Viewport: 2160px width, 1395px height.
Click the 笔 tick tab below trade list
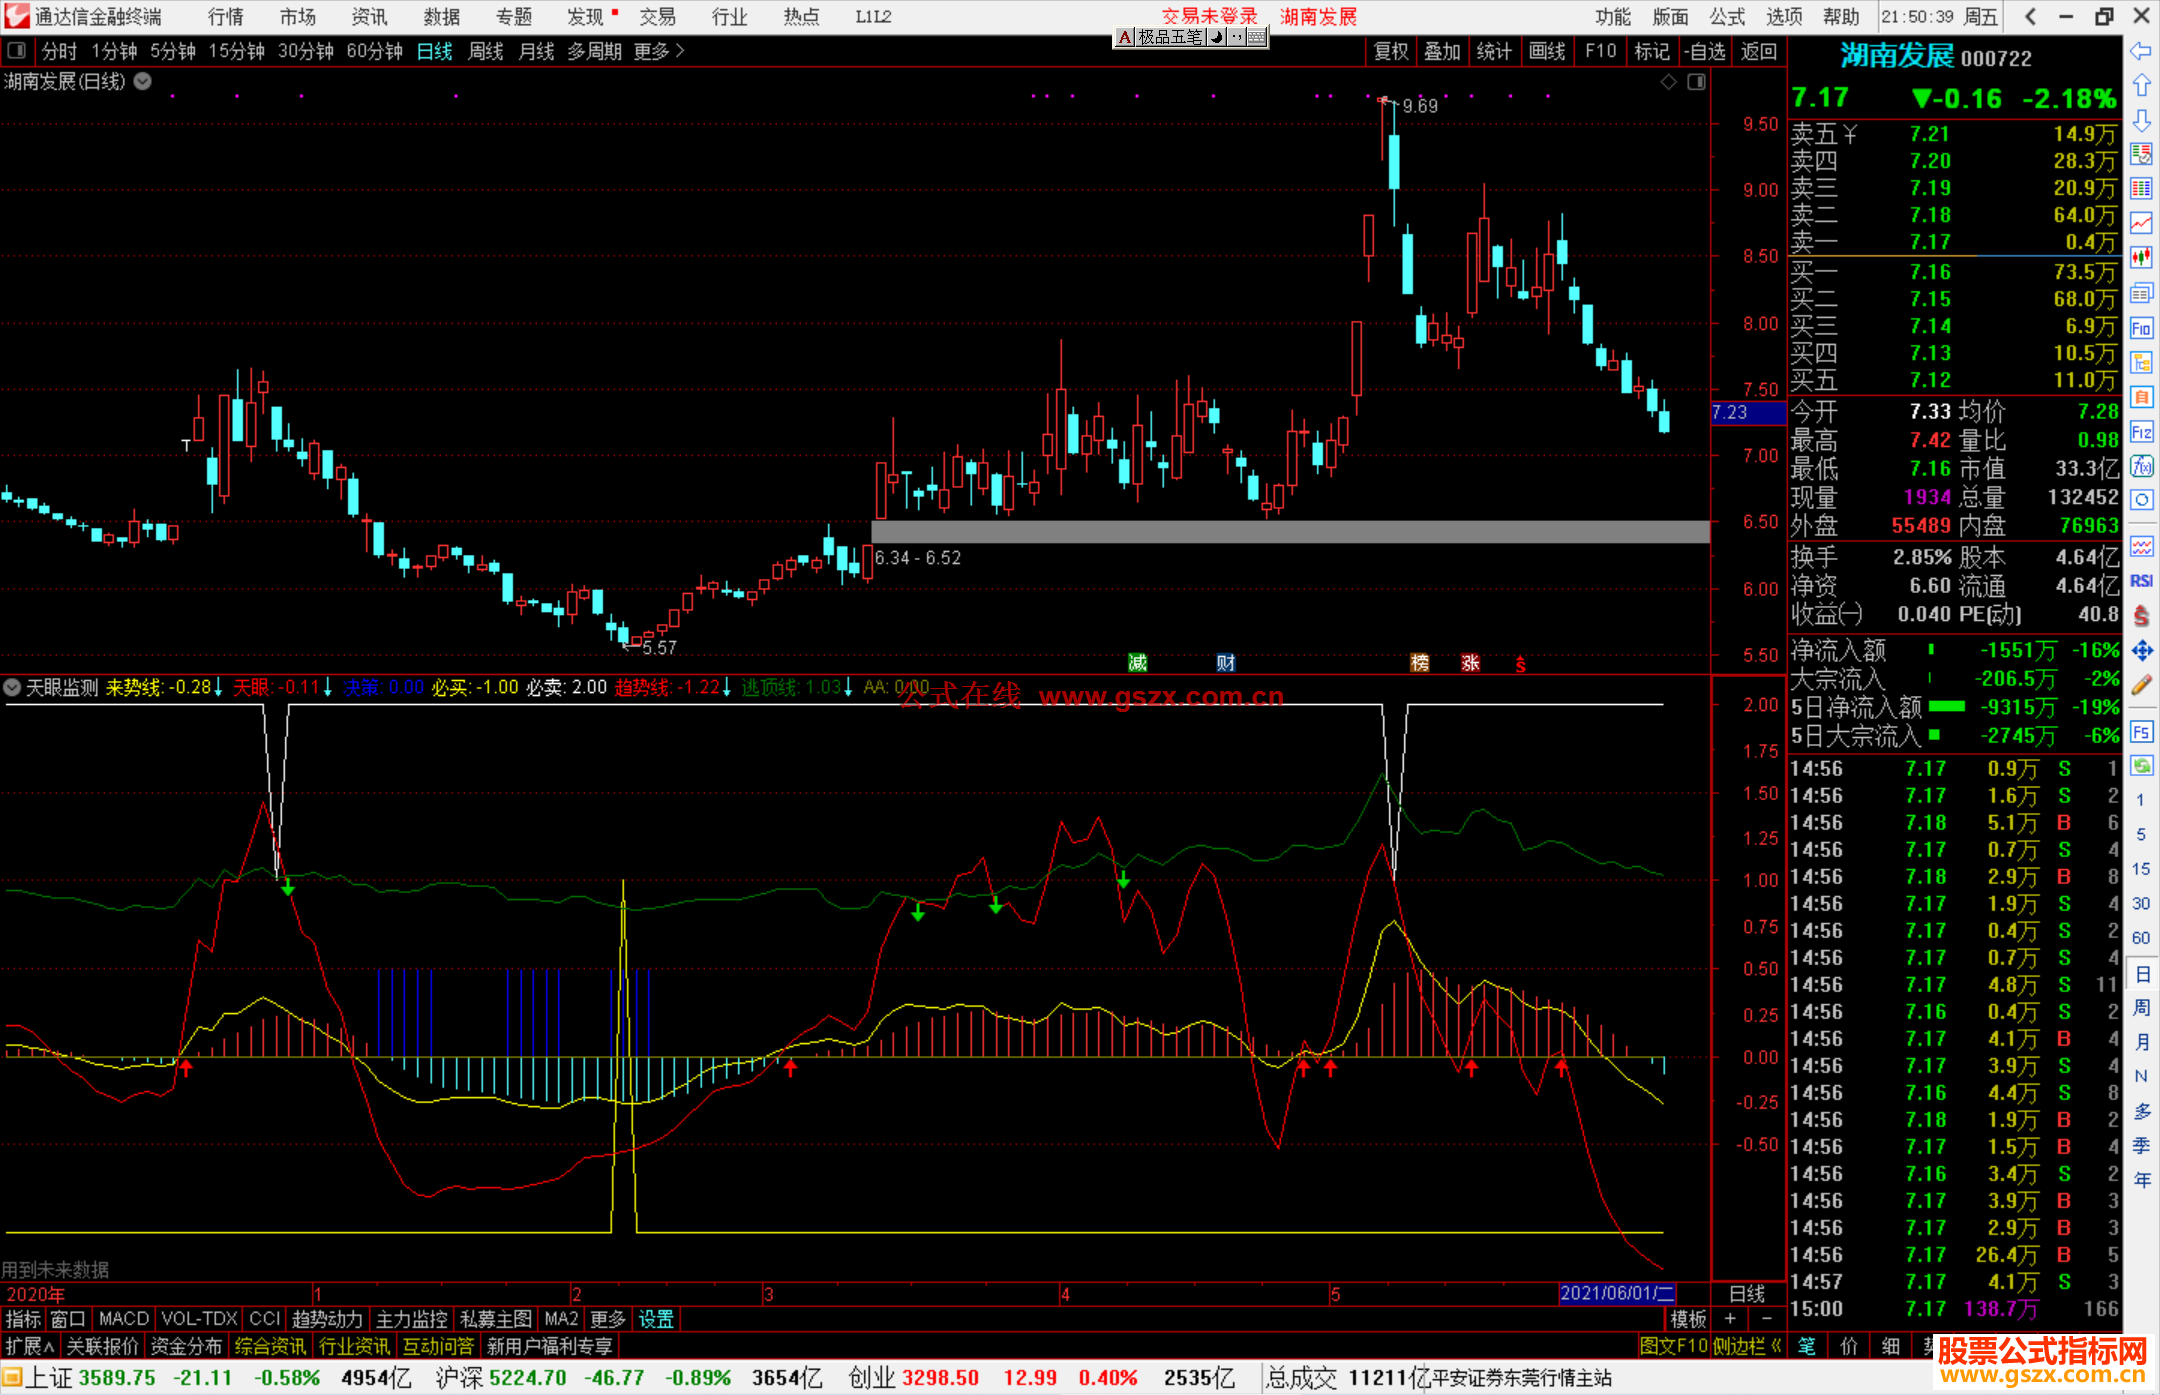1807,1346
